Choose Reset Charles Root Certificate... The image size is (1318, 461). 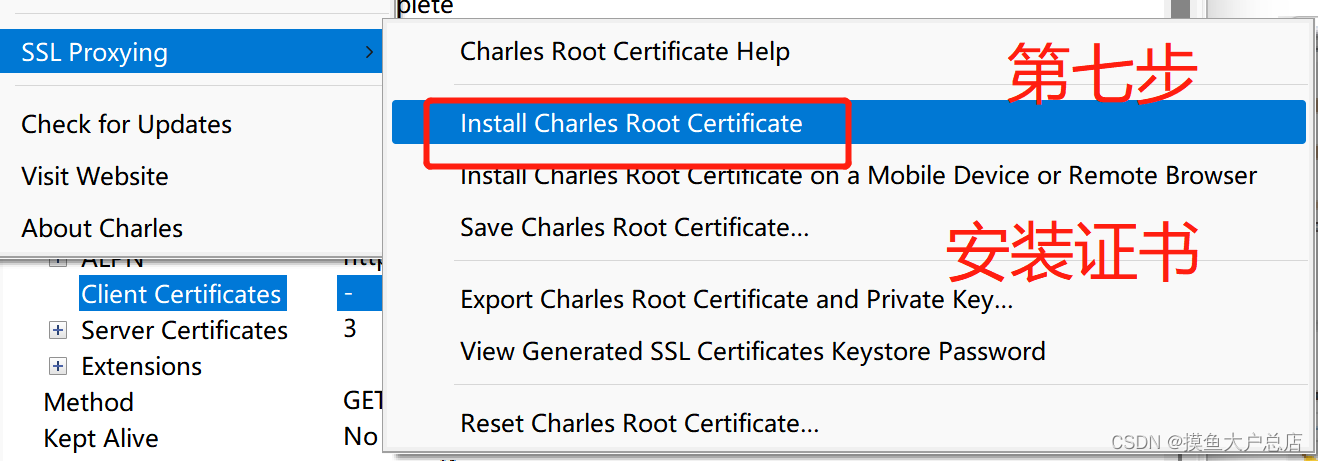coord(639,423)
